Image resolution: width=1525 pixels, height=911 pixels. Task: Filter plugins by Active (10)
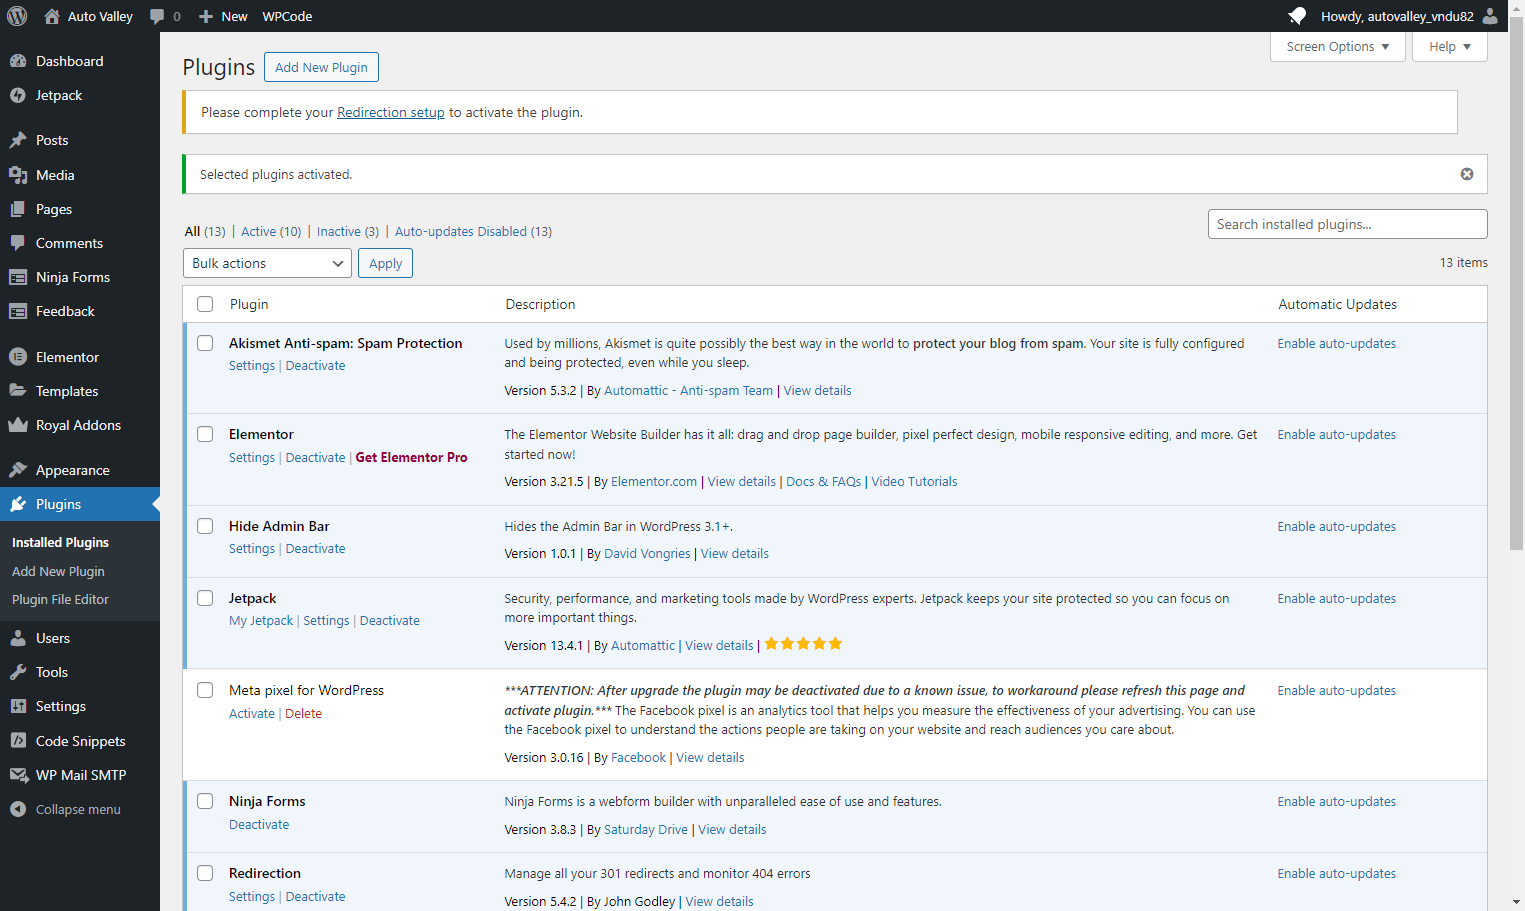271,231
